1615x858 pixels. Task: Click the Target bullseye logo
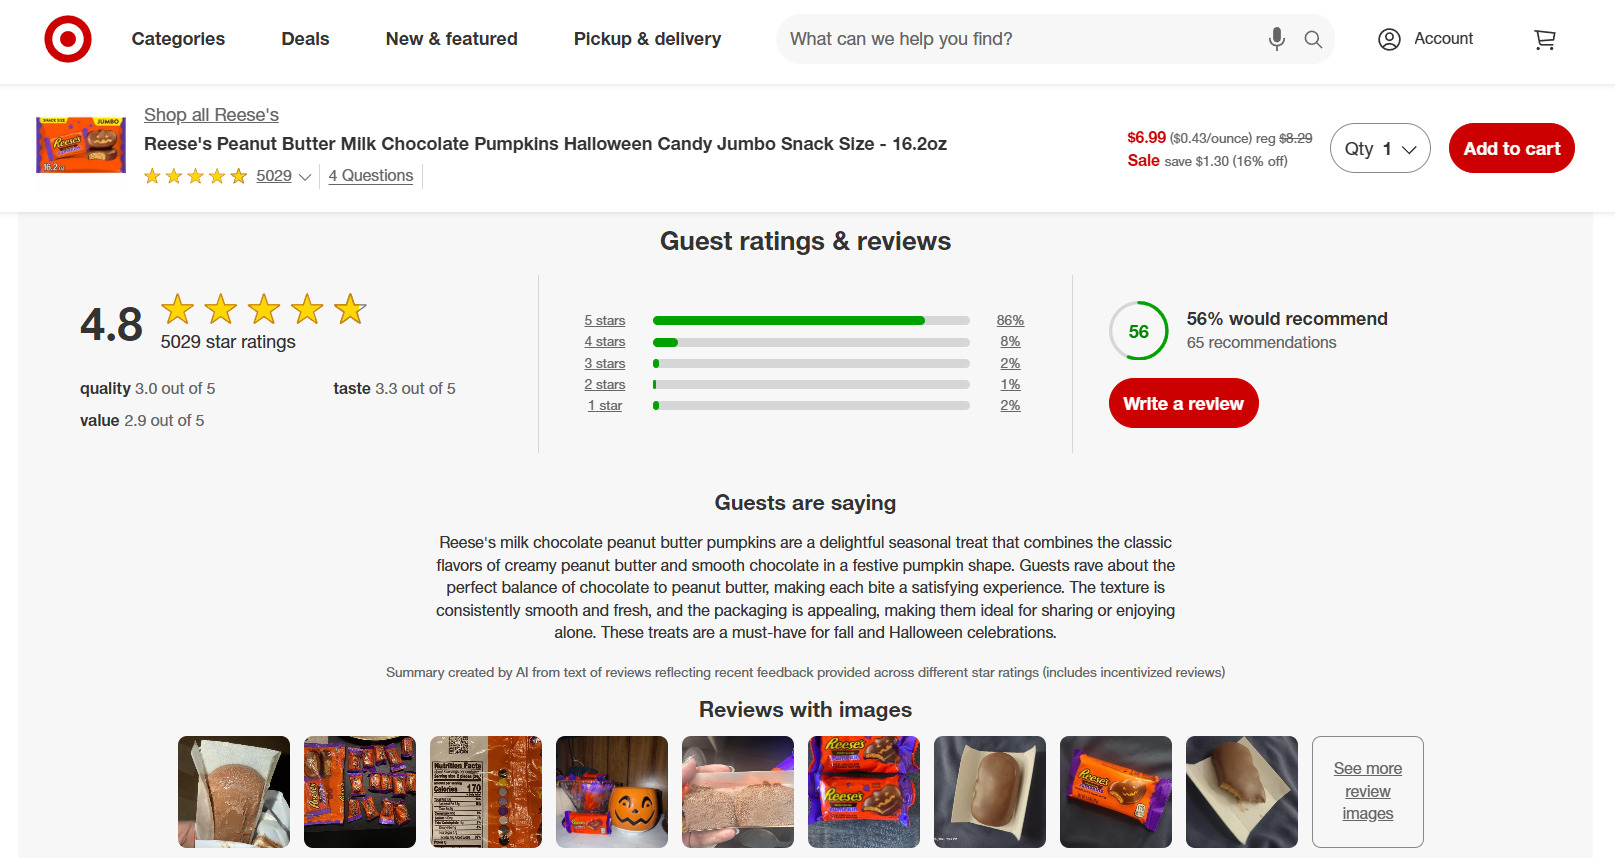(x=68, y=40)
